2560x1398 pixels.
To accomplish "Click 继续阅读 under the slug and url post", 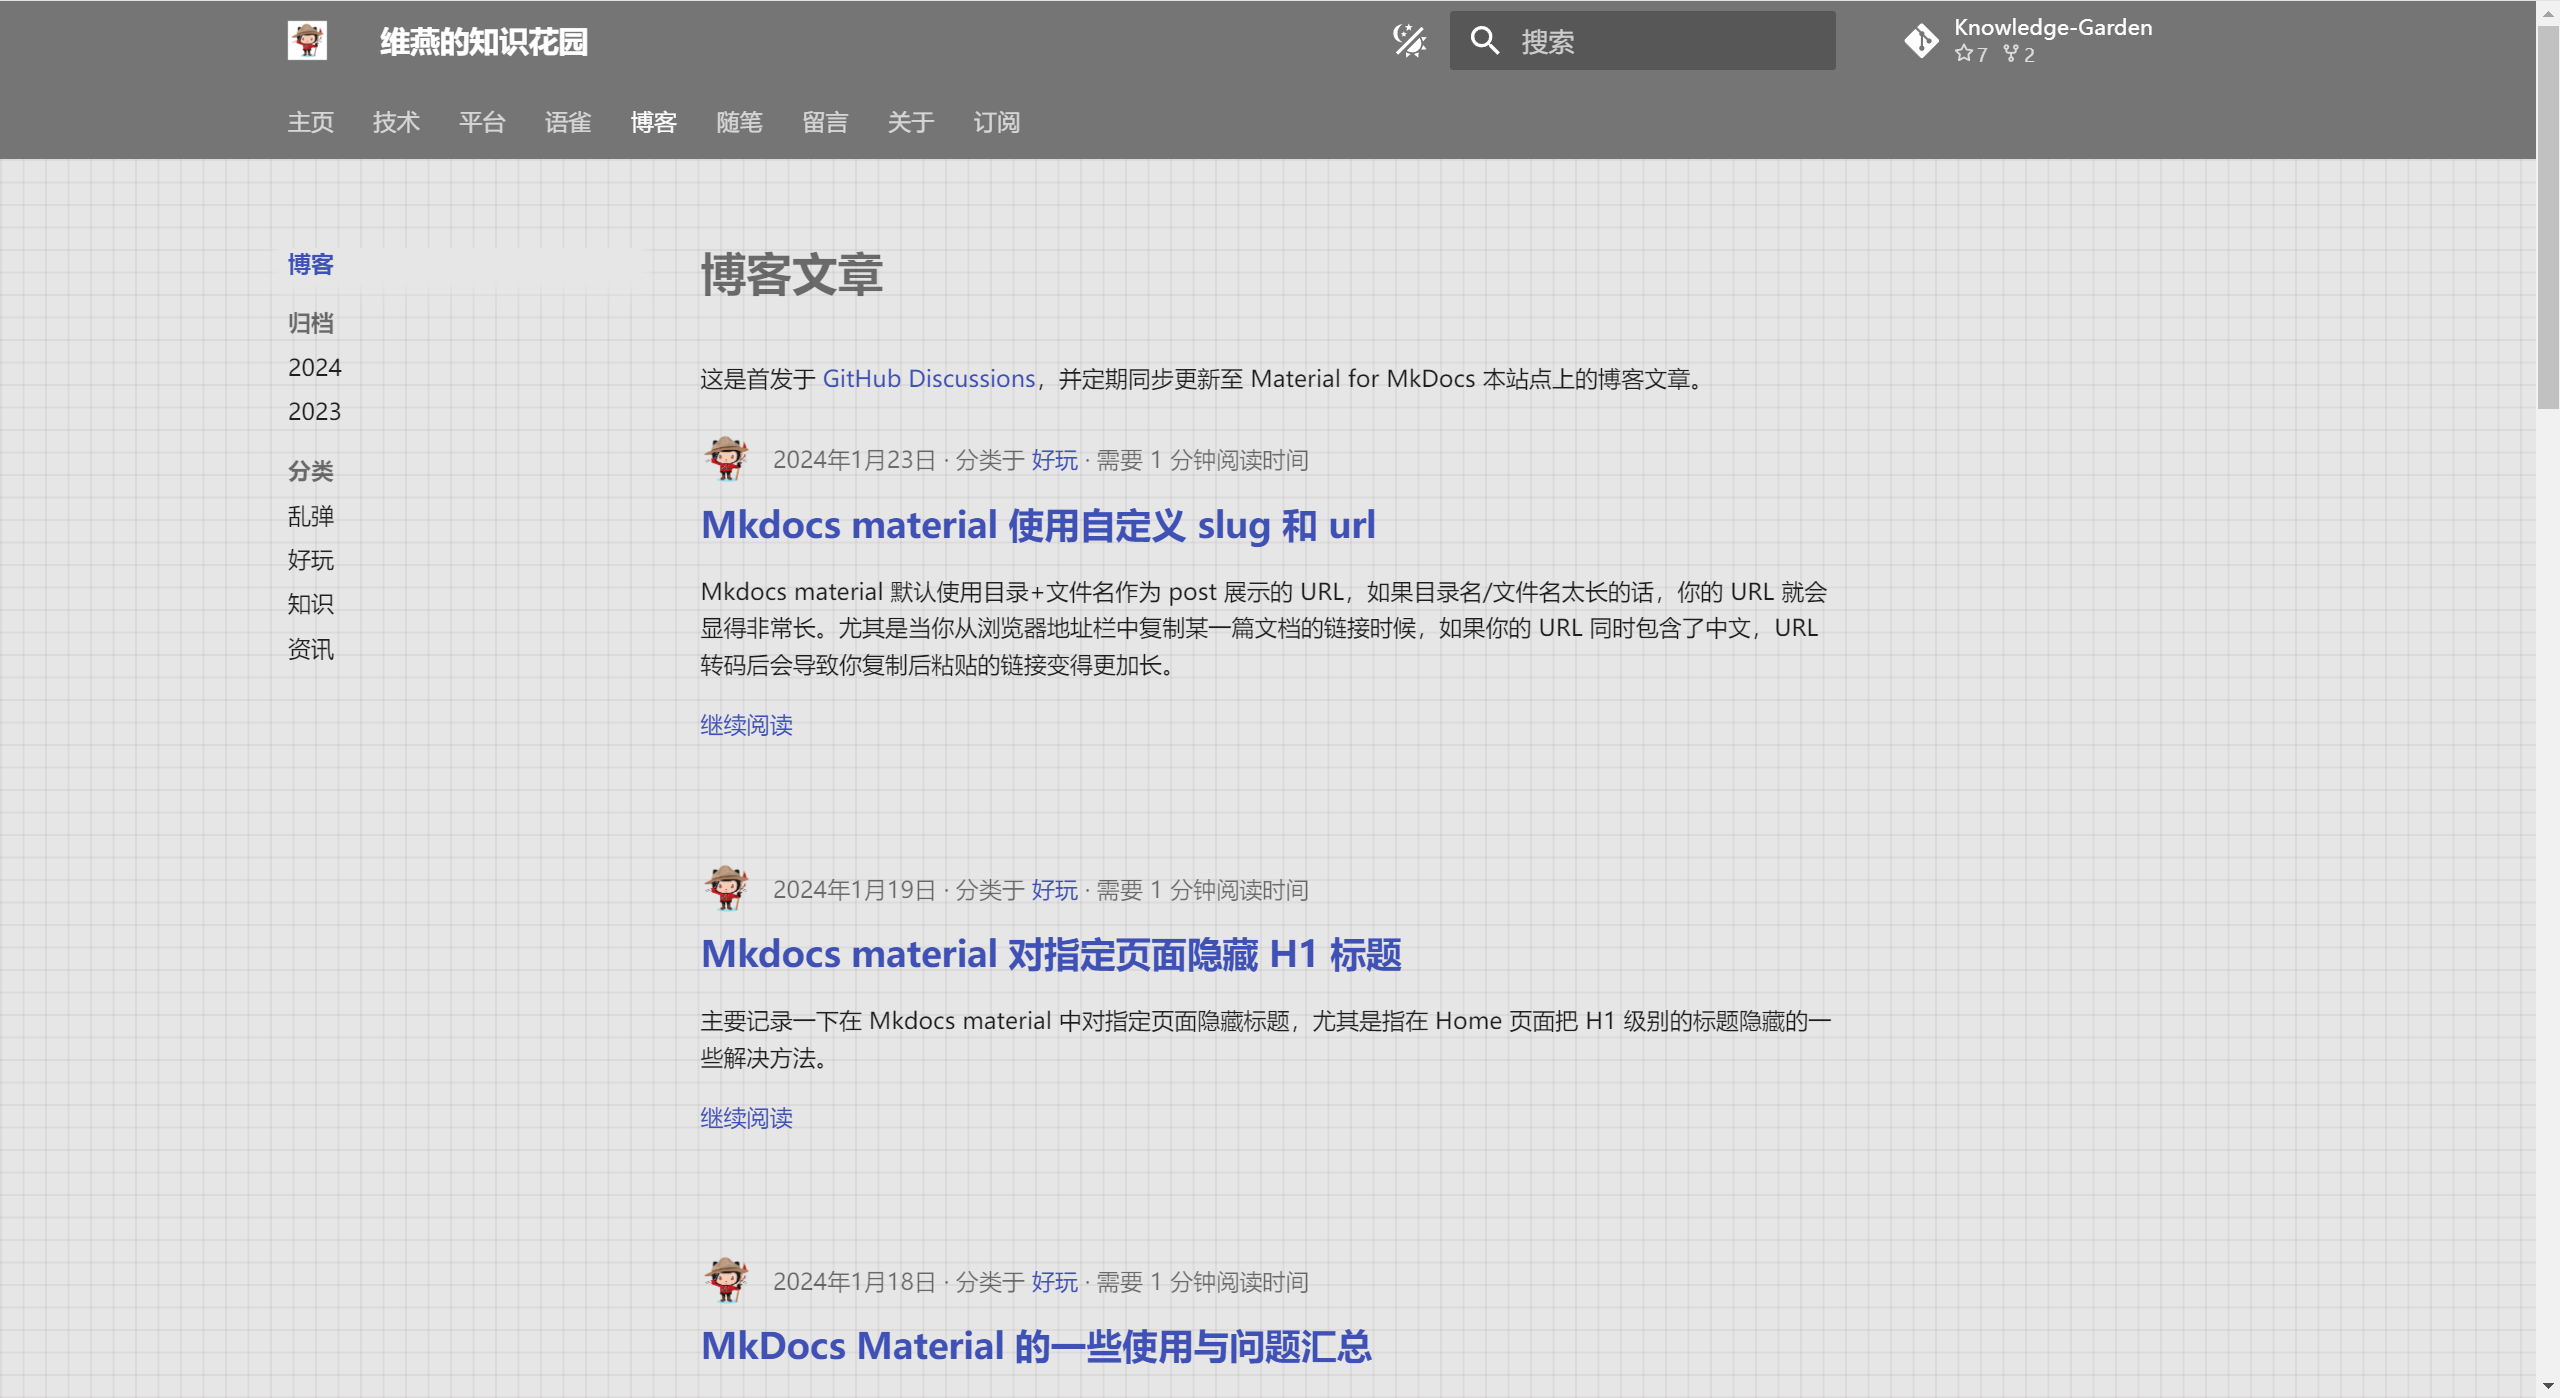I will click(x=746, y=725).
